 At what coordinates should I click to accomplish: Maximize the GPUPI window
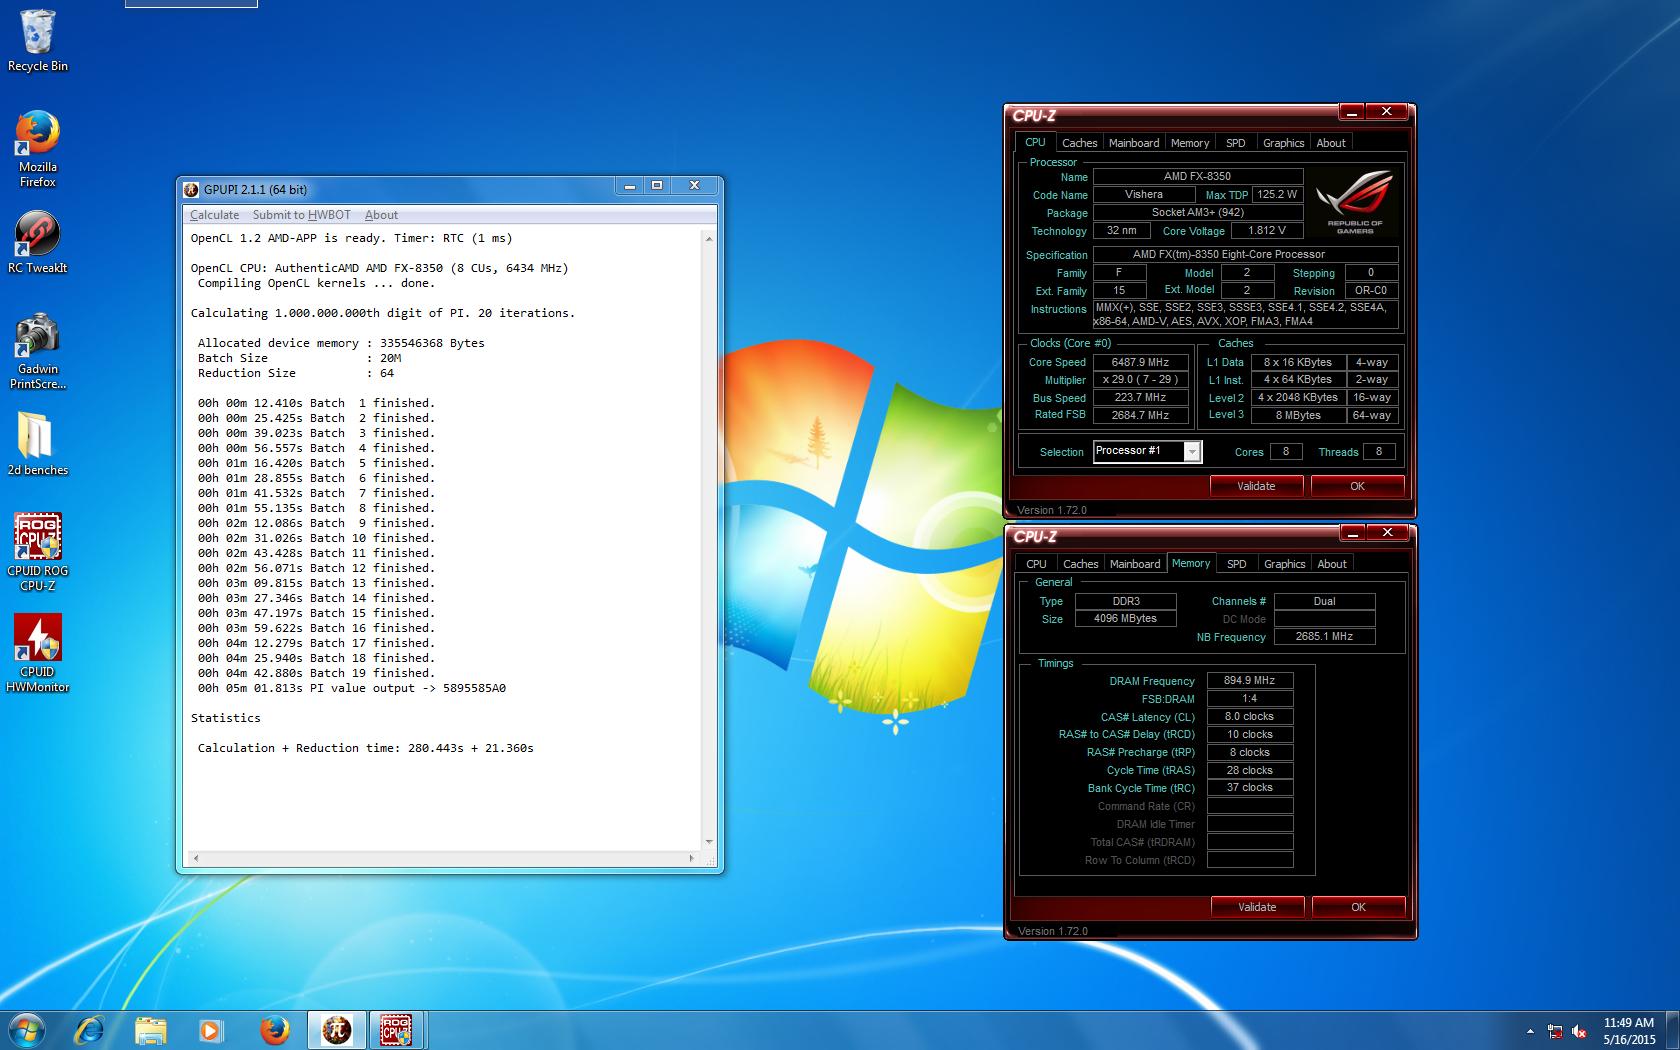657,186
